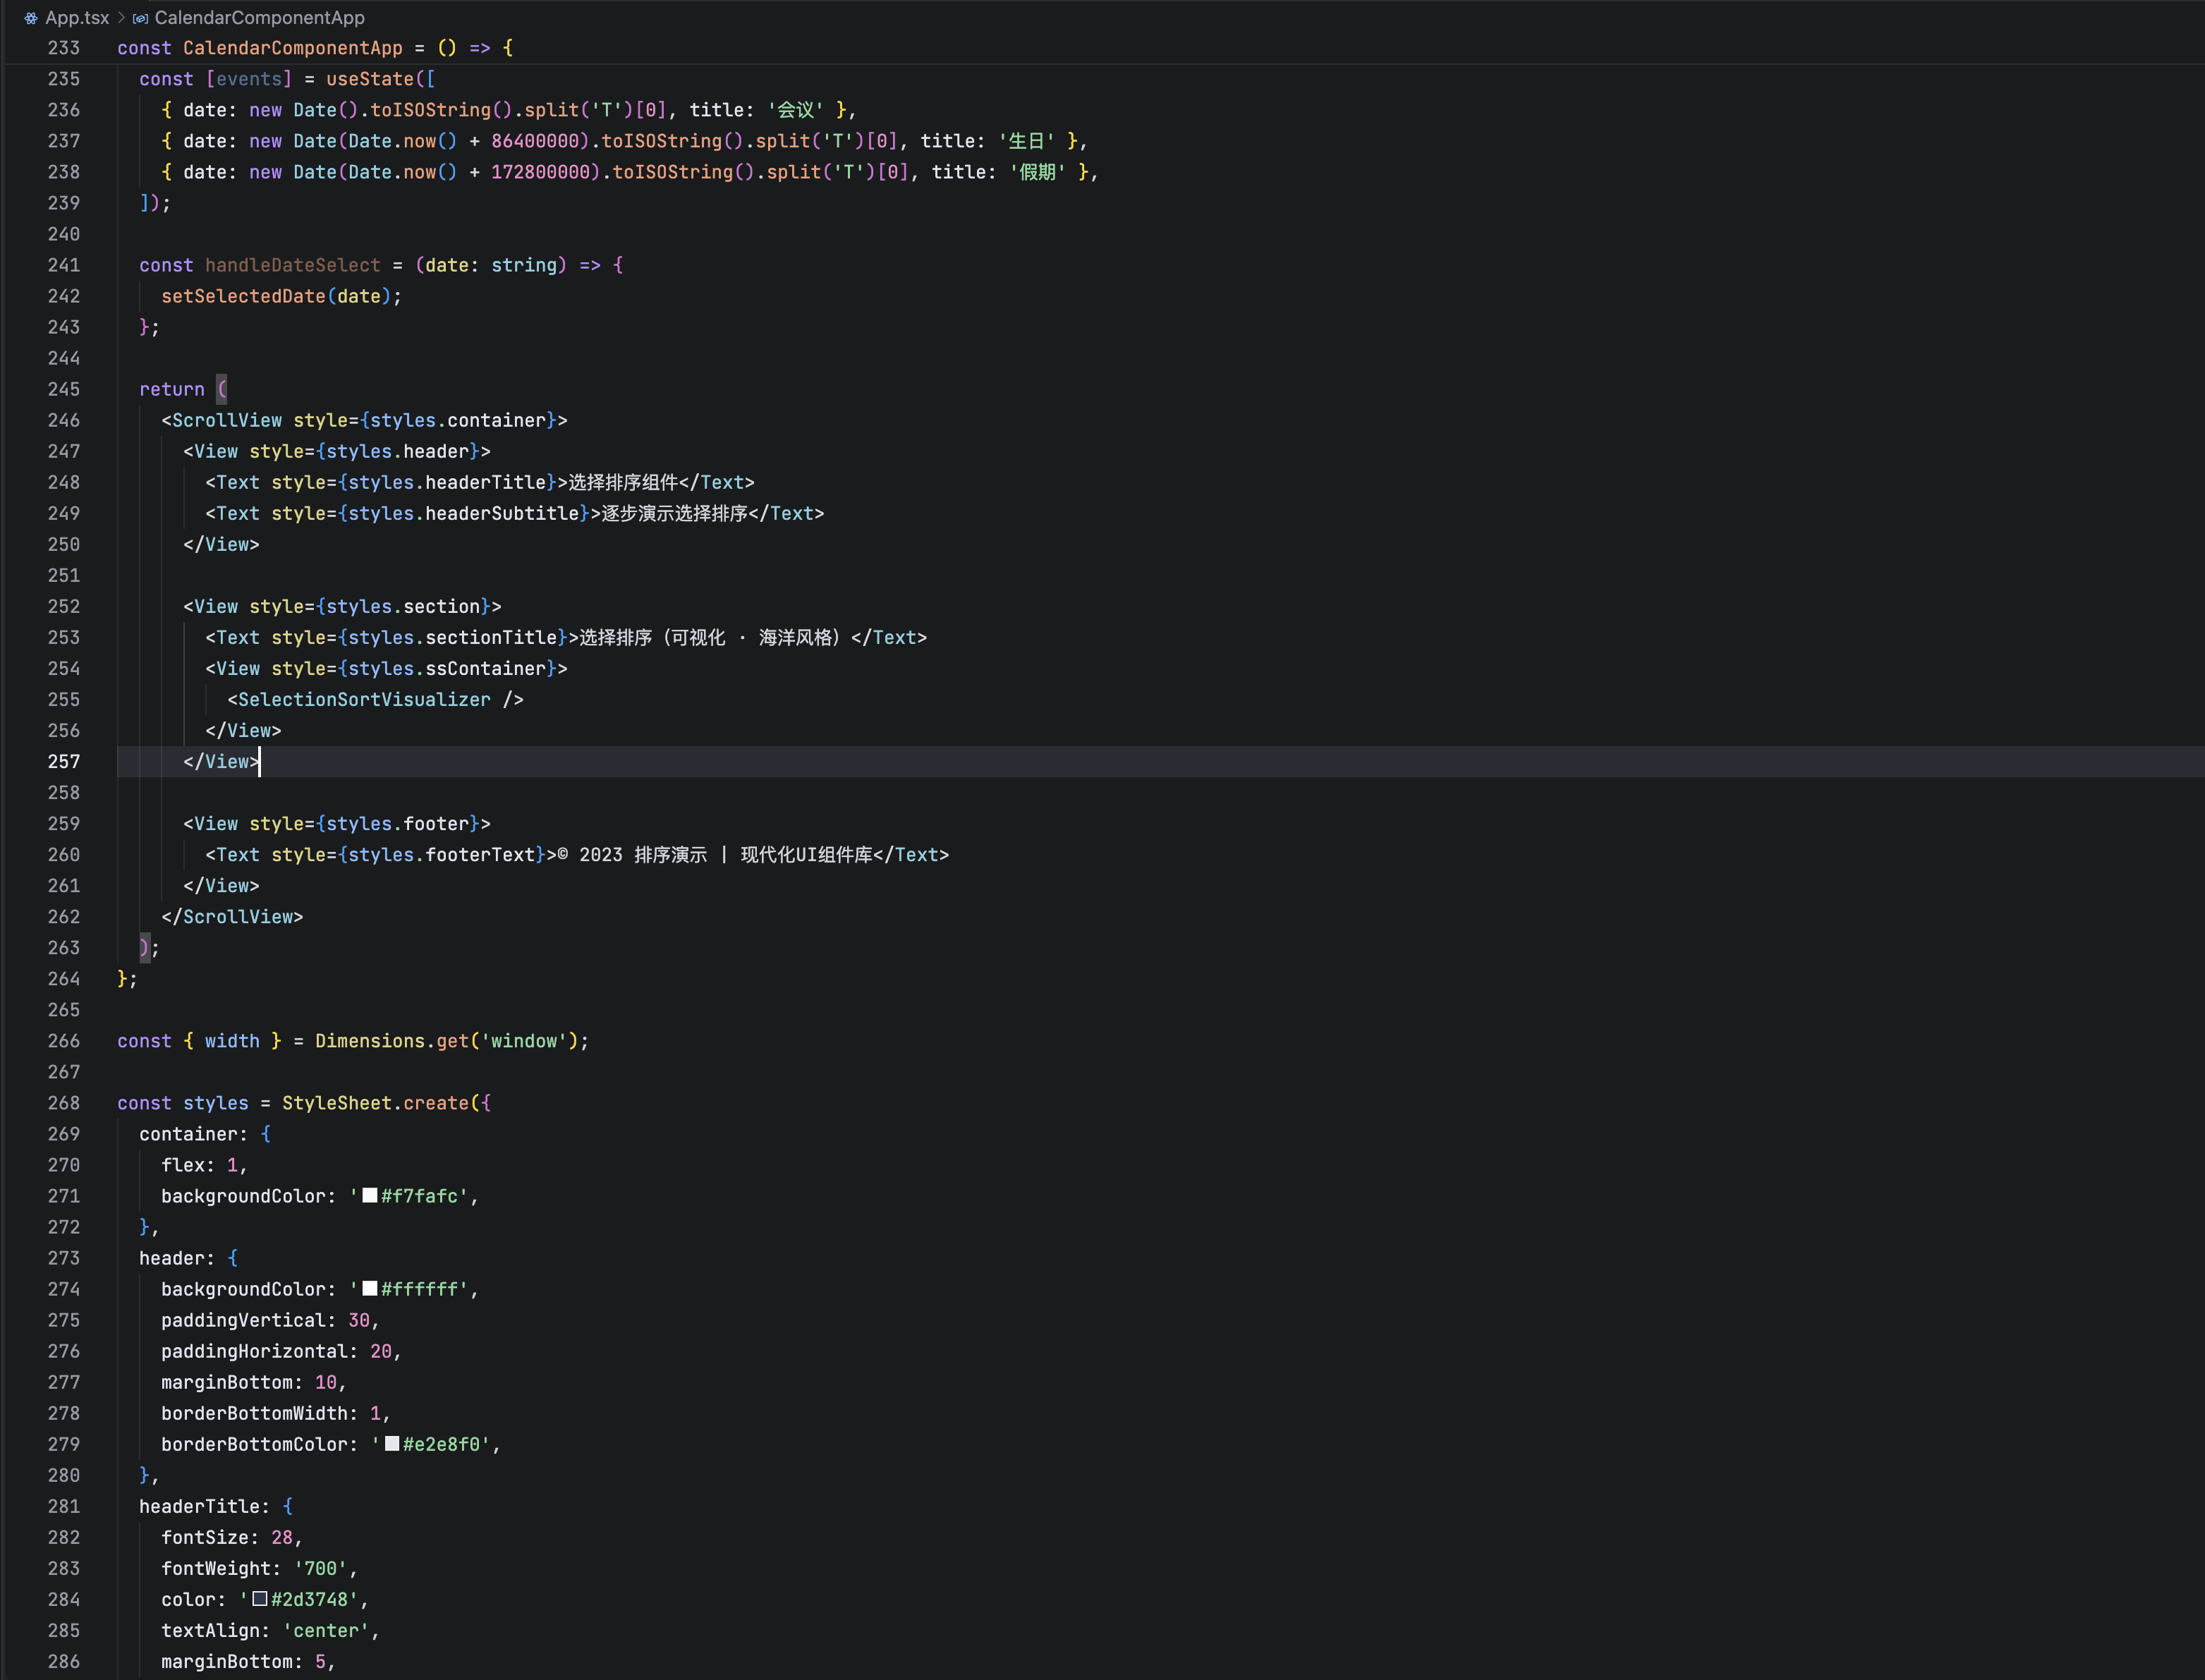Click line number 268 in the gutter
2205x1680 pixels.
pyautogui.click(x=64, y=1102)
